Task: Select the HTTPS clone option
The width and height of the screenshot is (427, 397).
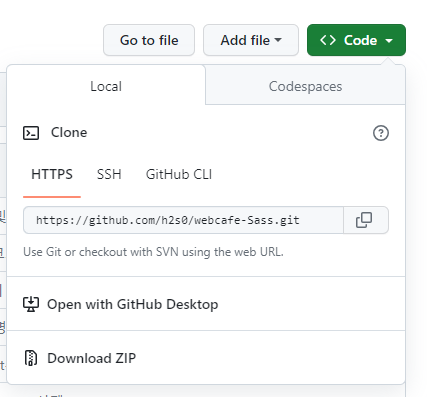Action: [x=52, y=174]
